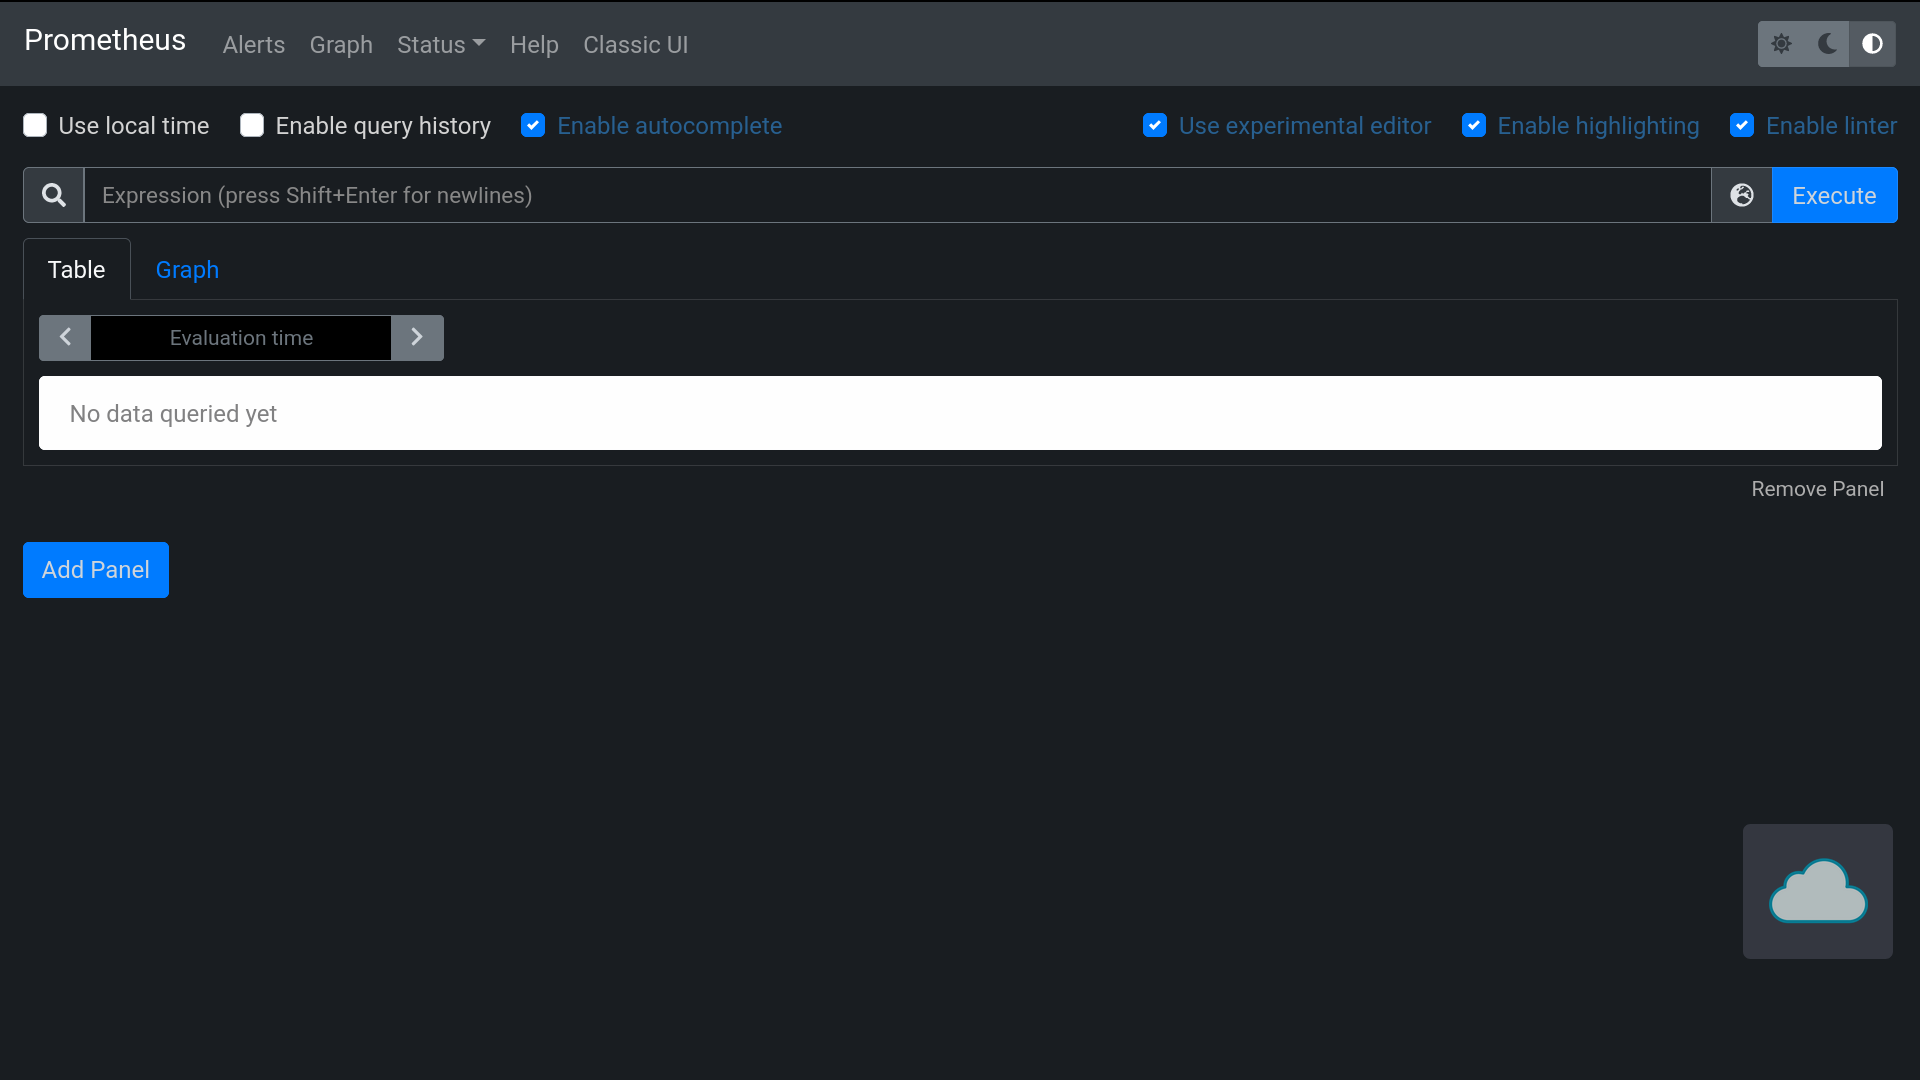Click the search magnifier icon
Image resolution: width=1920 pixels, height=1080 pixels.
click(54, 195)
